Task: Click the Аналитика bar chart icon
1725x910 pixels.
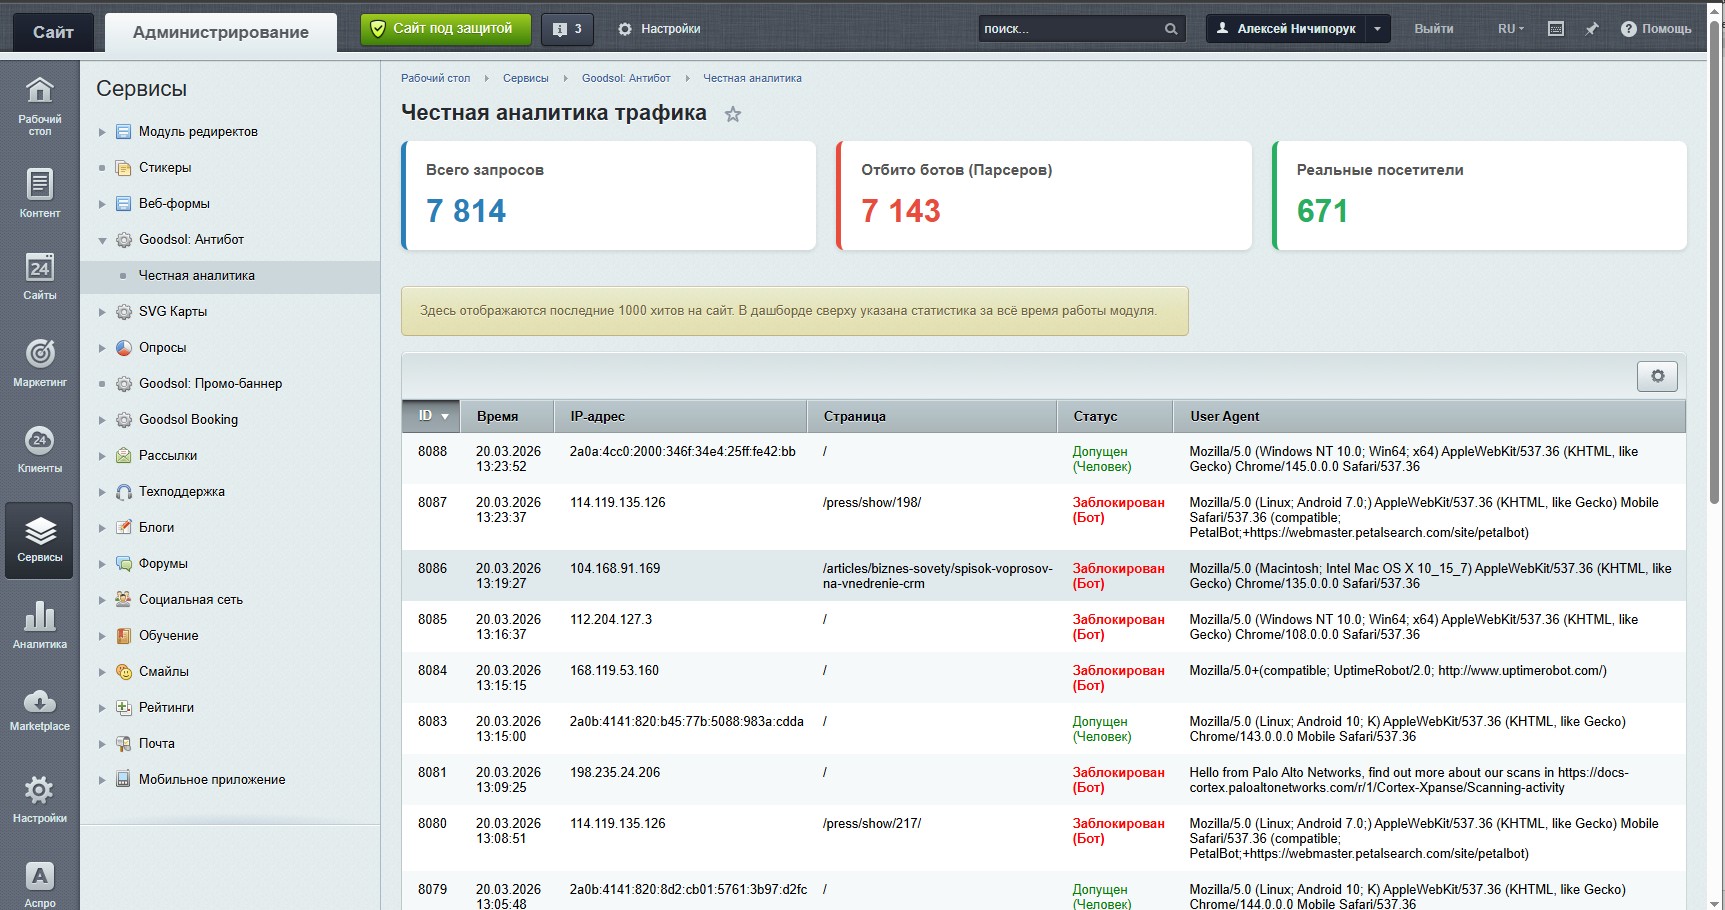Action: (x=39, y=625)
